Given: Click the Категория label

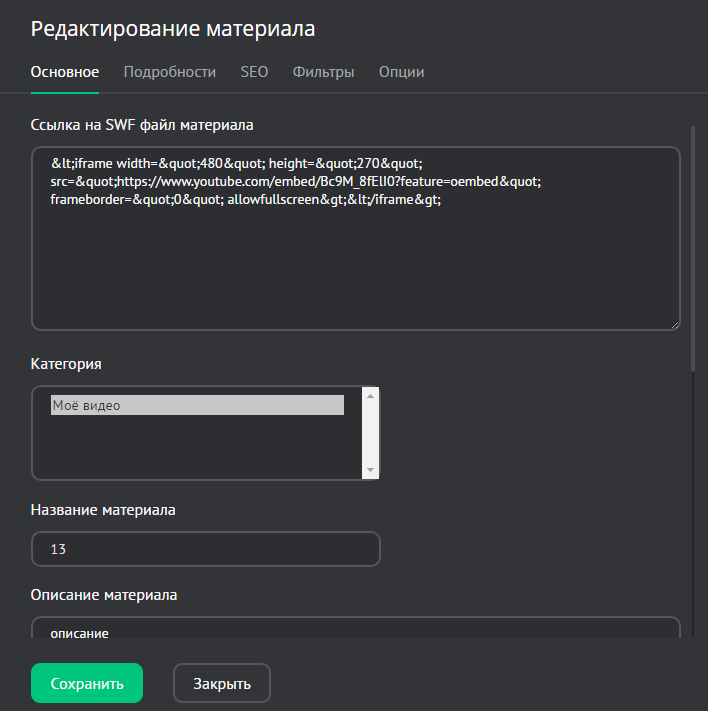Looking at the screenshot, I should pos(66,363).
